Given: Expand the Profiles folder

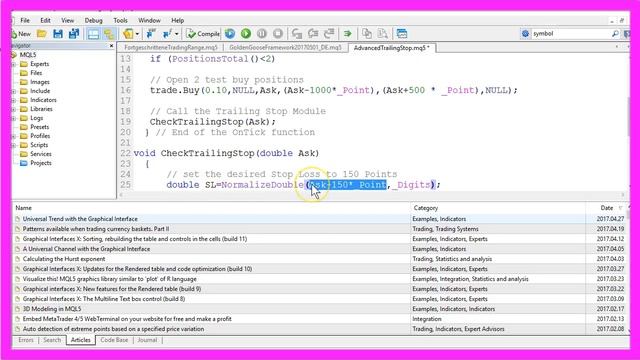Looking at the screenshot, I should (x=14, y=136).
